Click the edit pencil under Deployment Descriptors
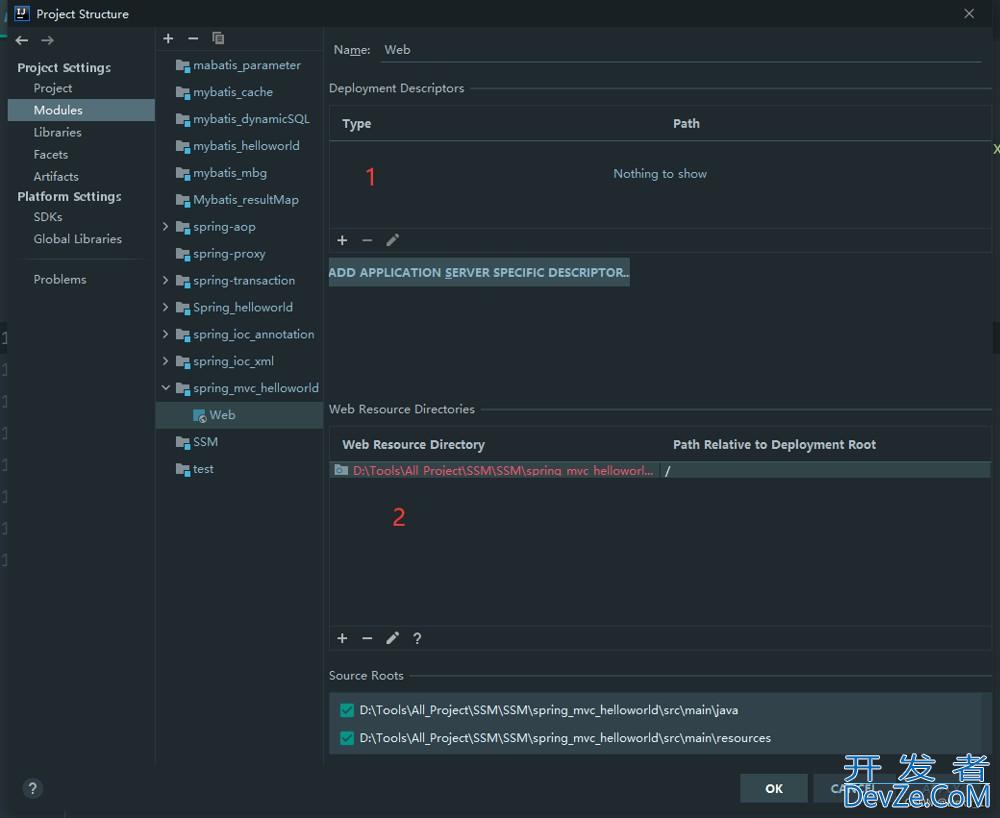Screen dimensions: 1000x818 pos(392,240)
